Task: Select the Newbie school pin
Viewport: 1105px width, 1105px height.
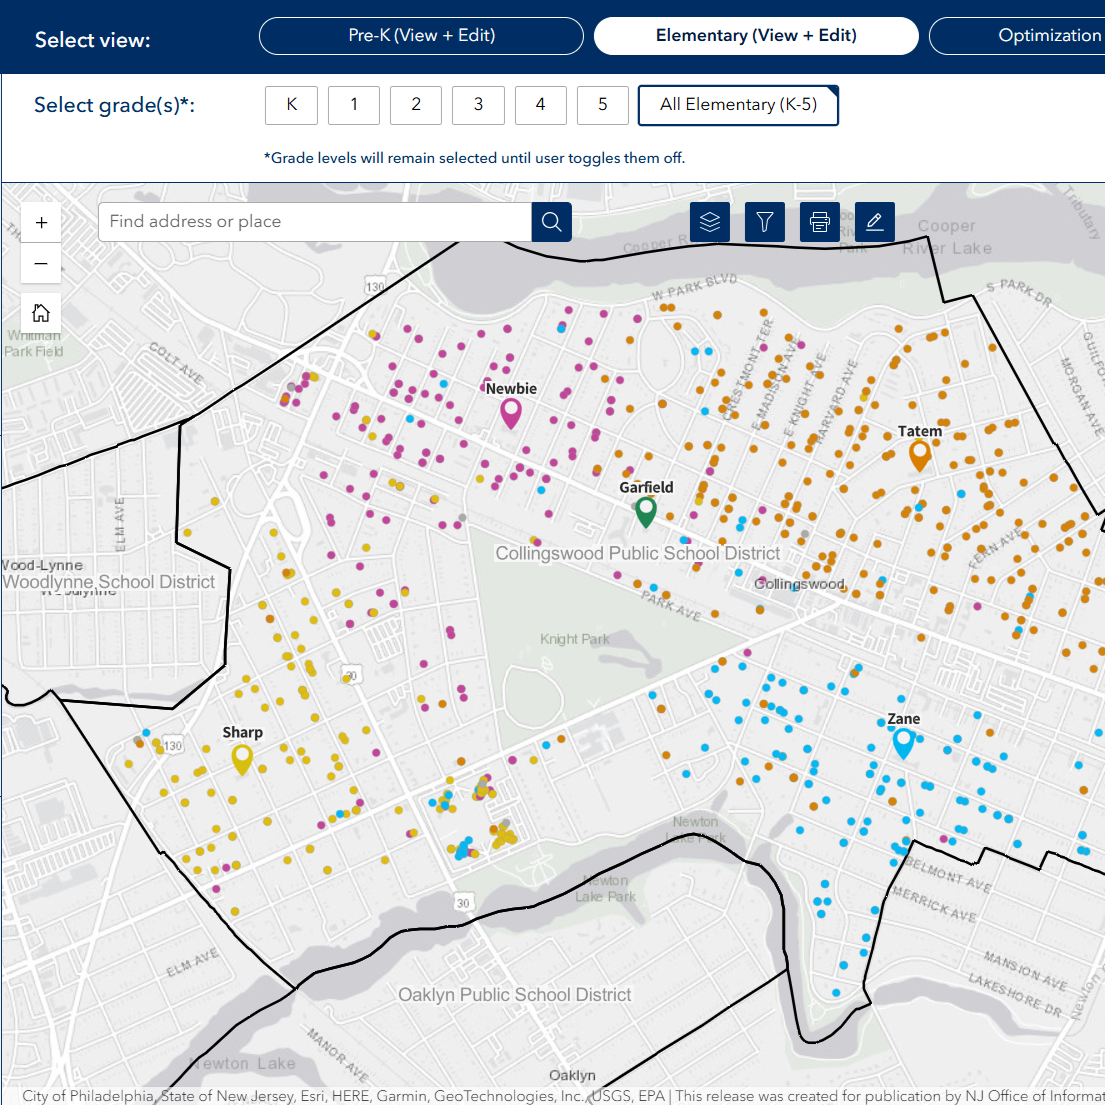Action: point(511,412)
